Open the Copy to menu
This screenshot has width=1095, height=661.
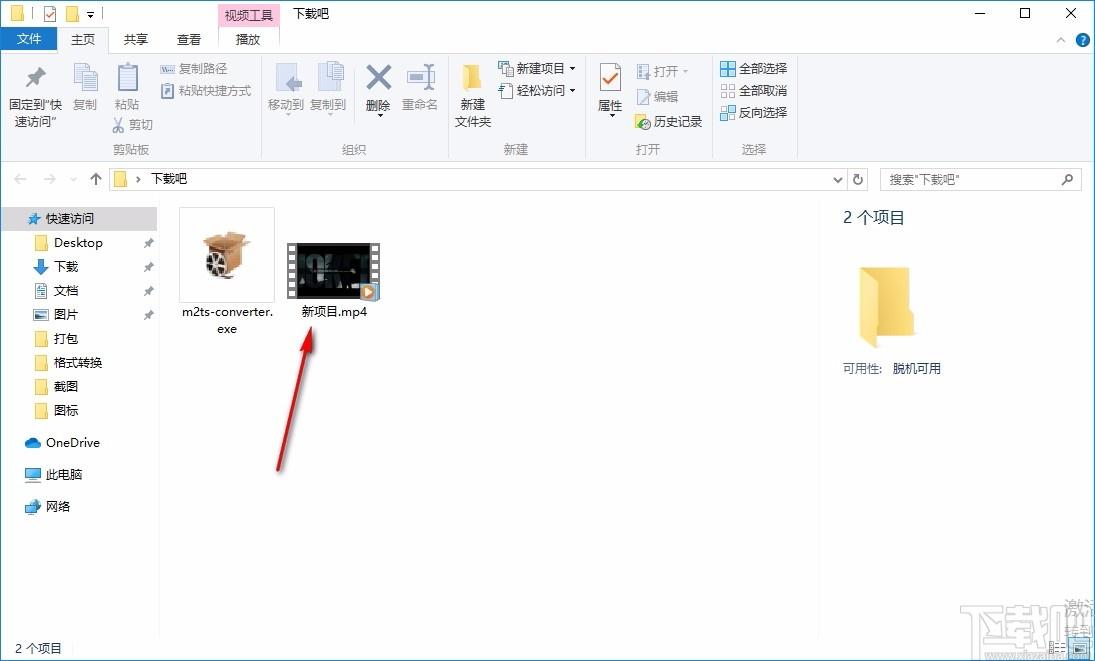pos(328,89)
